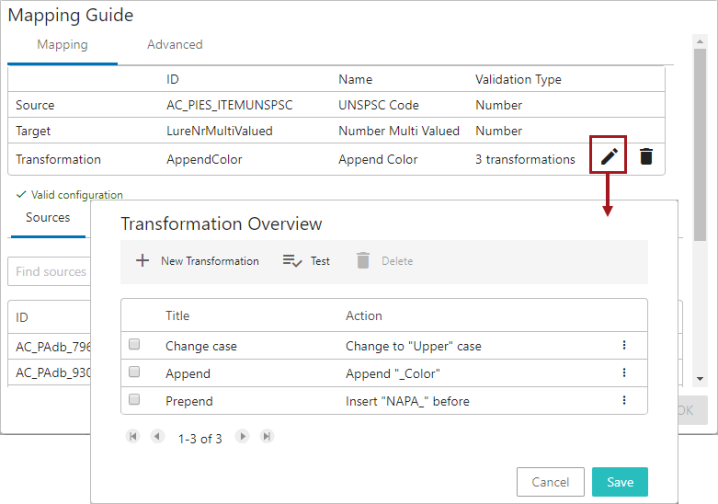Click the Target row label
718x504 pixels.
coord(33,131)
